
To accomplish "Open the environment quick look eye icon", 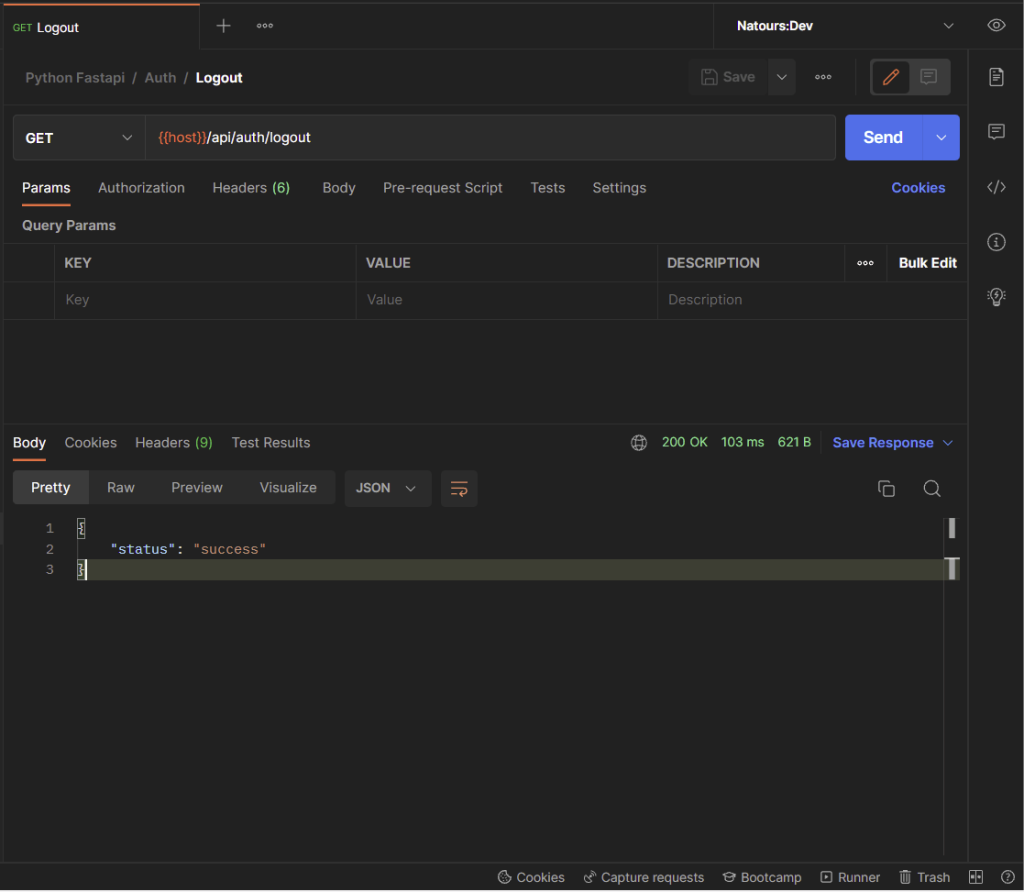I will [x=996, y=25].
